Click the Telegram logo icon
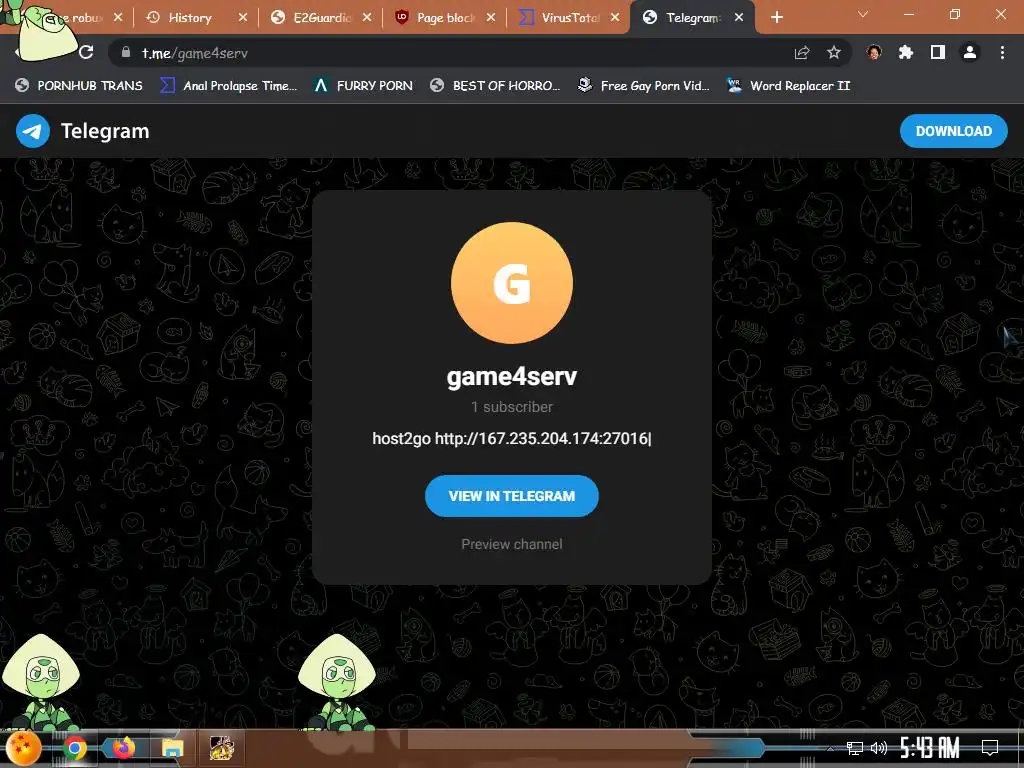 tap(33, 131)
